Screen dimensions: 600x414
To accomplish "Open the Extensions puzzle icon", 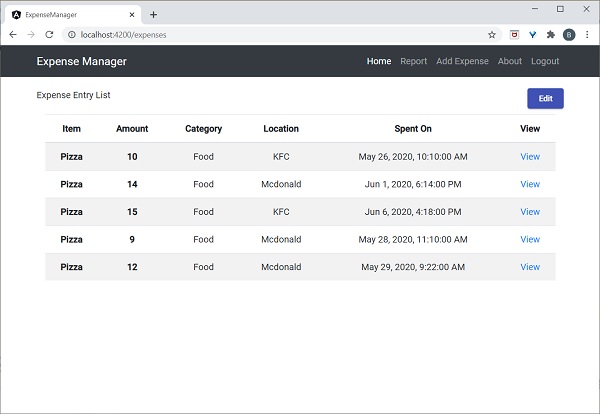I will coord(550,34).
